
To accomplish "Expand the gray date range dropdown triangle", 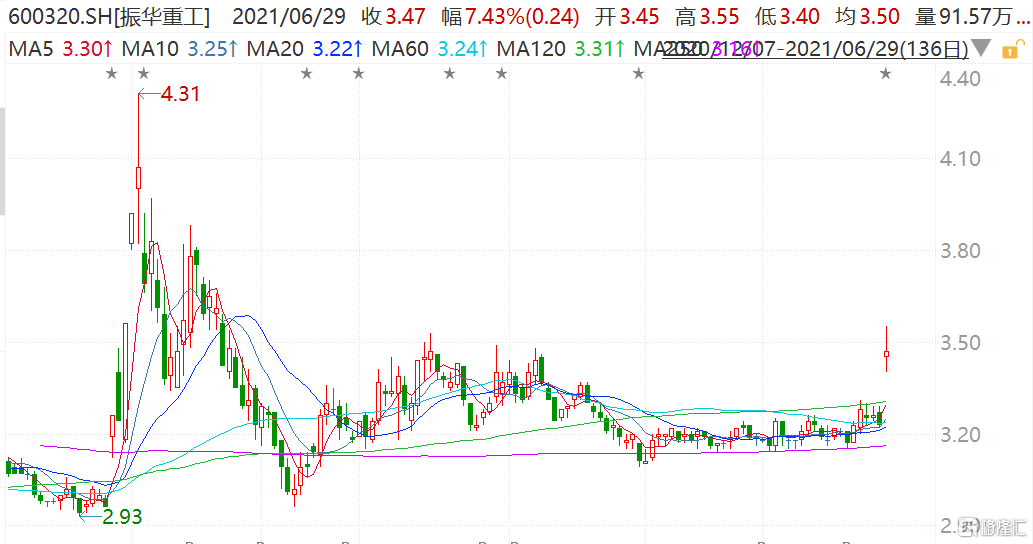I will [x=983, y=49].
